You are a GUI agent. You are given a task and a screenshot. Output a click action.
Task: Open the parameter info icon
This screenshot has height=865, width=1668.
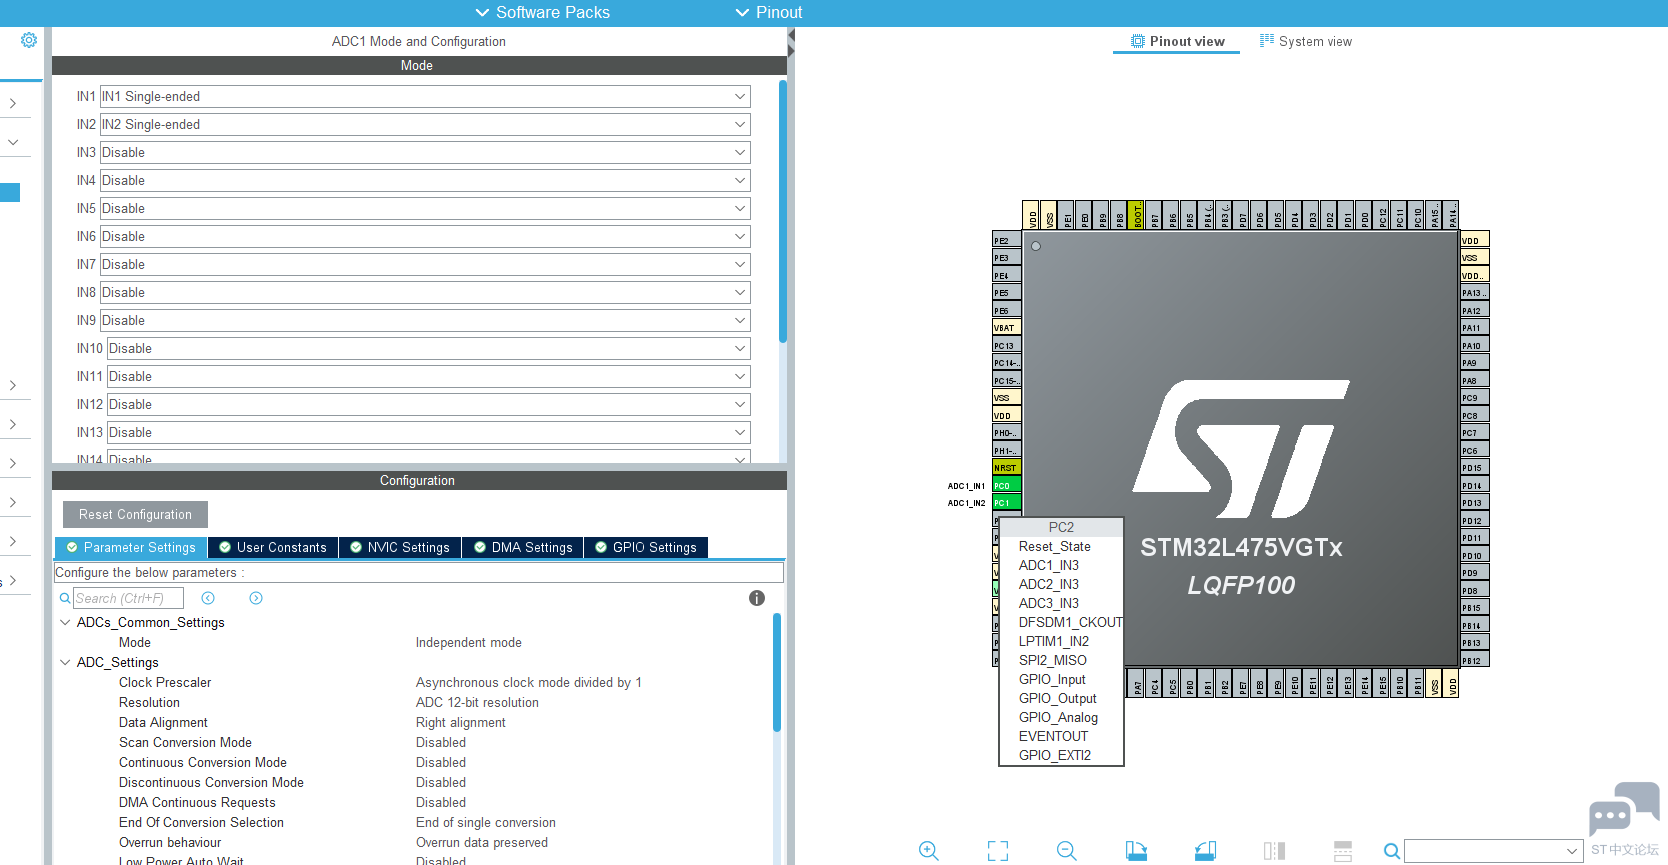coord(757,598)
